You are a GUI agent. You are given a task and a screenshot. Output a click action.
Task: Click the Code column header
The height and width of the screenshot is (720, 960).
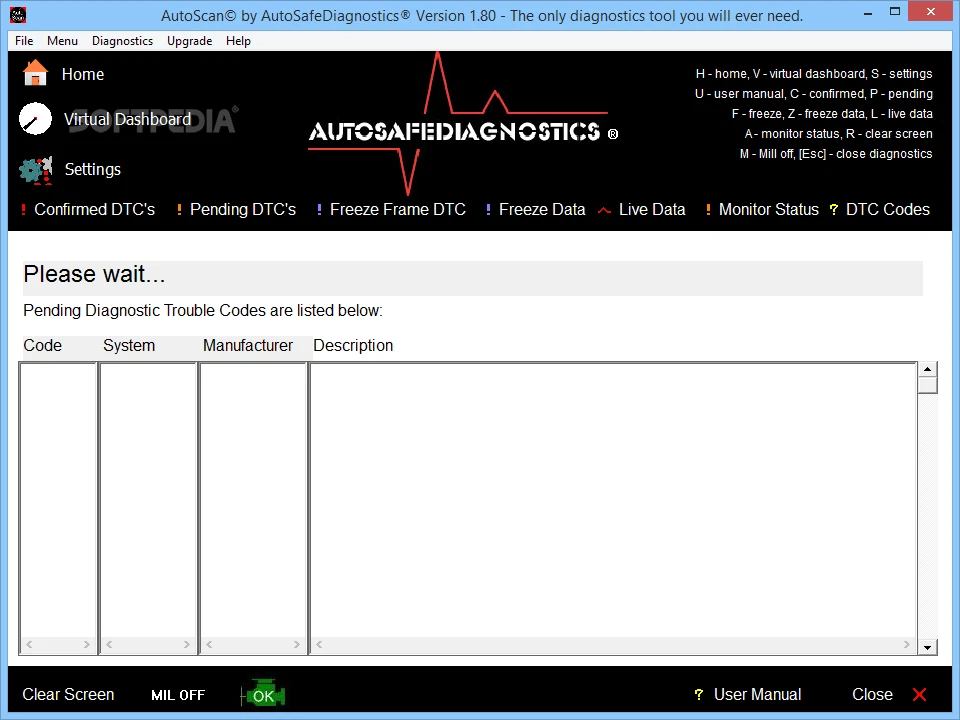43,346
